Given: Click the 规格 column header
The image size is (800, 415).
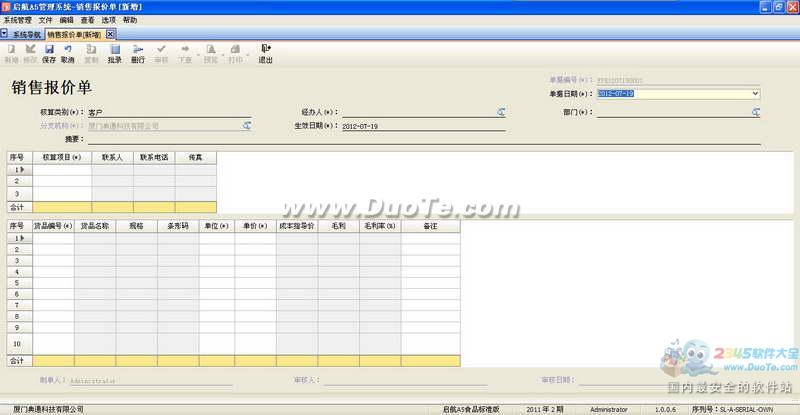Looking at the screenshot, I should click(137, 226).
